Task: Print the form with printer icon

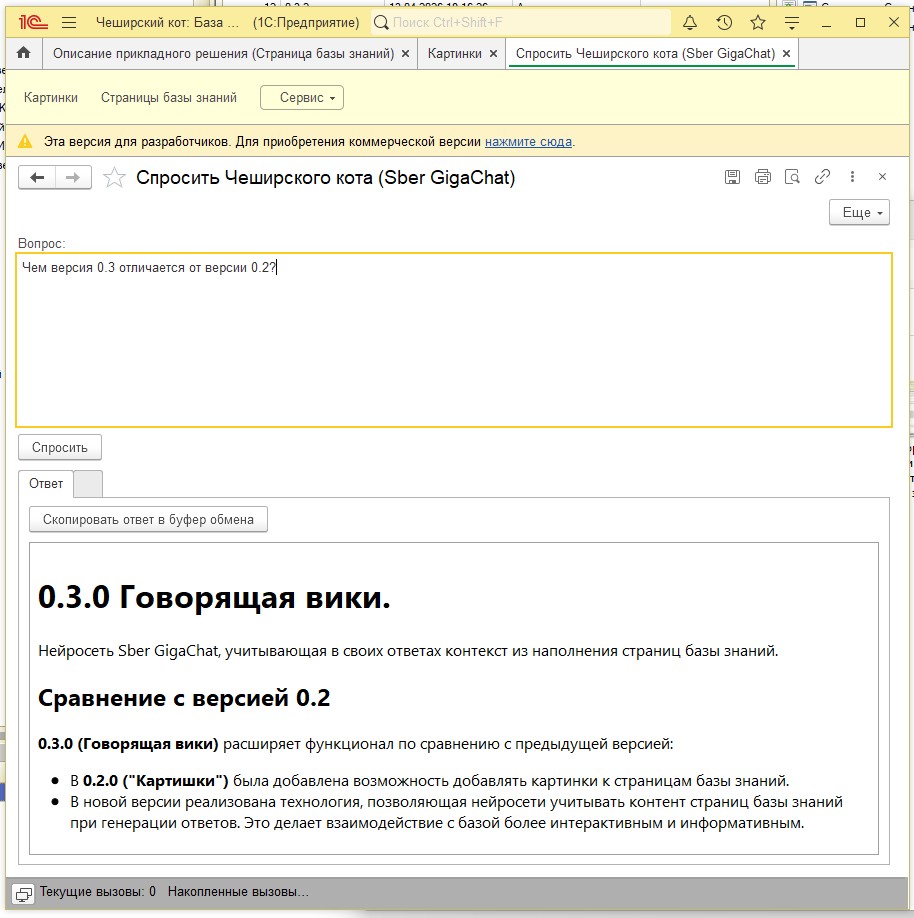Action: tap(762, 177)
